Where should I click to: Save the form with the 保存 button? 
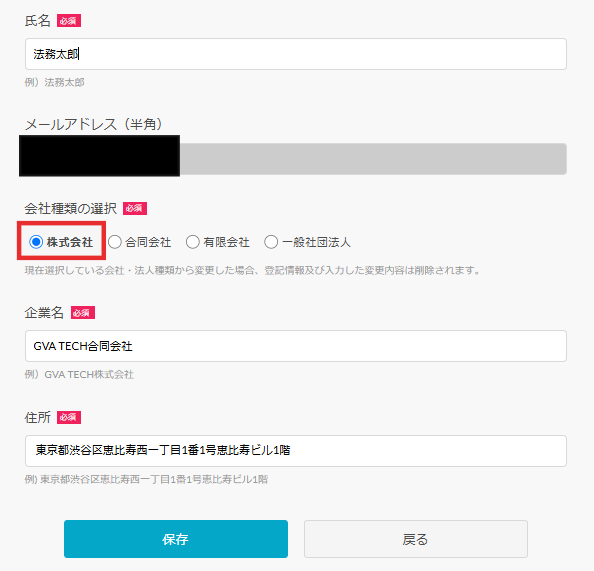coord(176,539)
